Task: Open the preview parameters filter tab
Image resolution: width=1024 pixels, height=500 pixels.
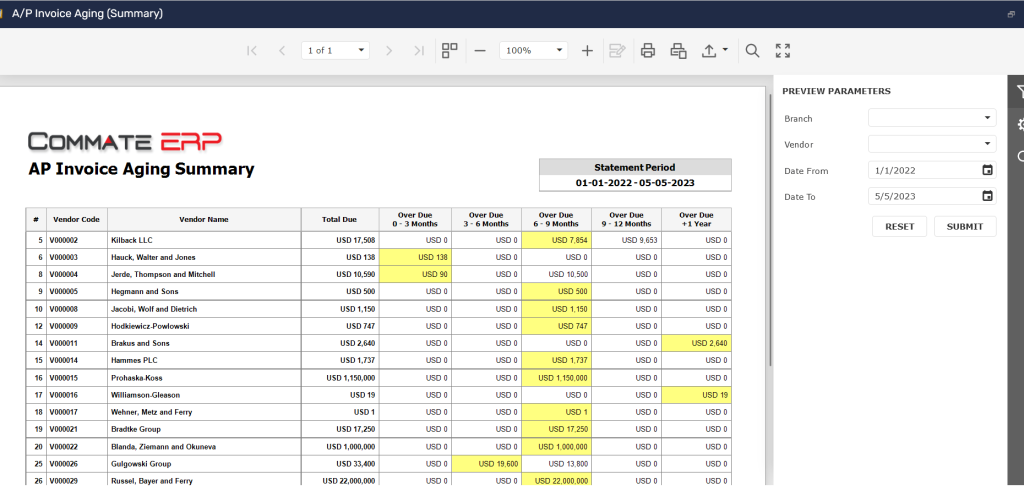Action: [1019, 92]
